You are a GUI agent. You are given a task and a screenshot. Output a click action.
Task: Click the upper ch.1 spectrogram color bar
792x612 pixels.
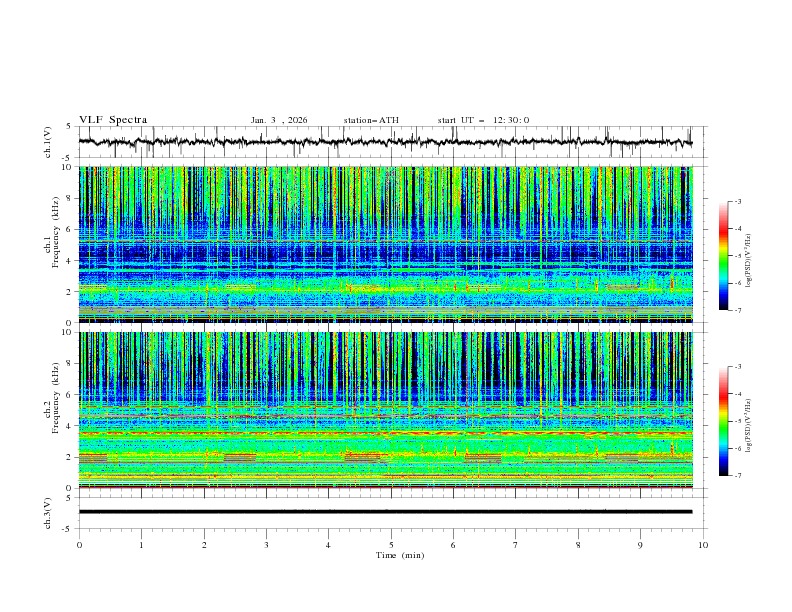(723, 256)
